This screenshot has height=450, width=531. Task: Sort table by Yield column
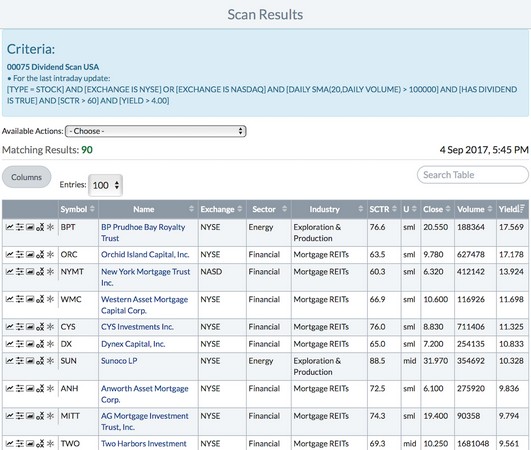click(x=512, y=210)
